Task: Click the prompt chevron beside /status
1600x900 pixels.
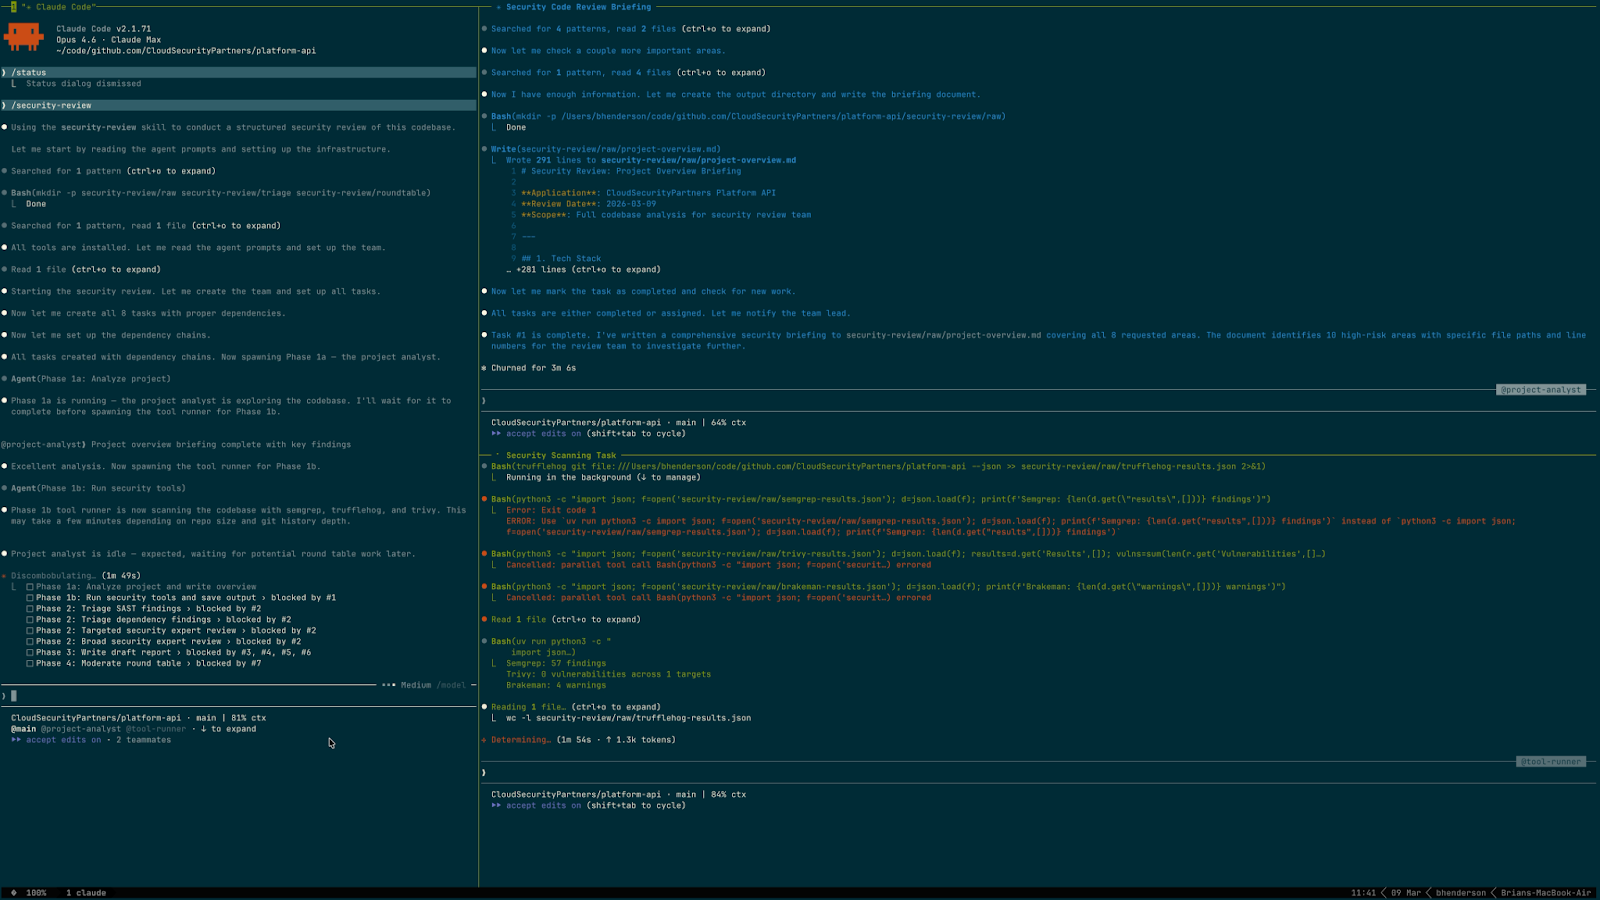Action: tap(4, 73)
